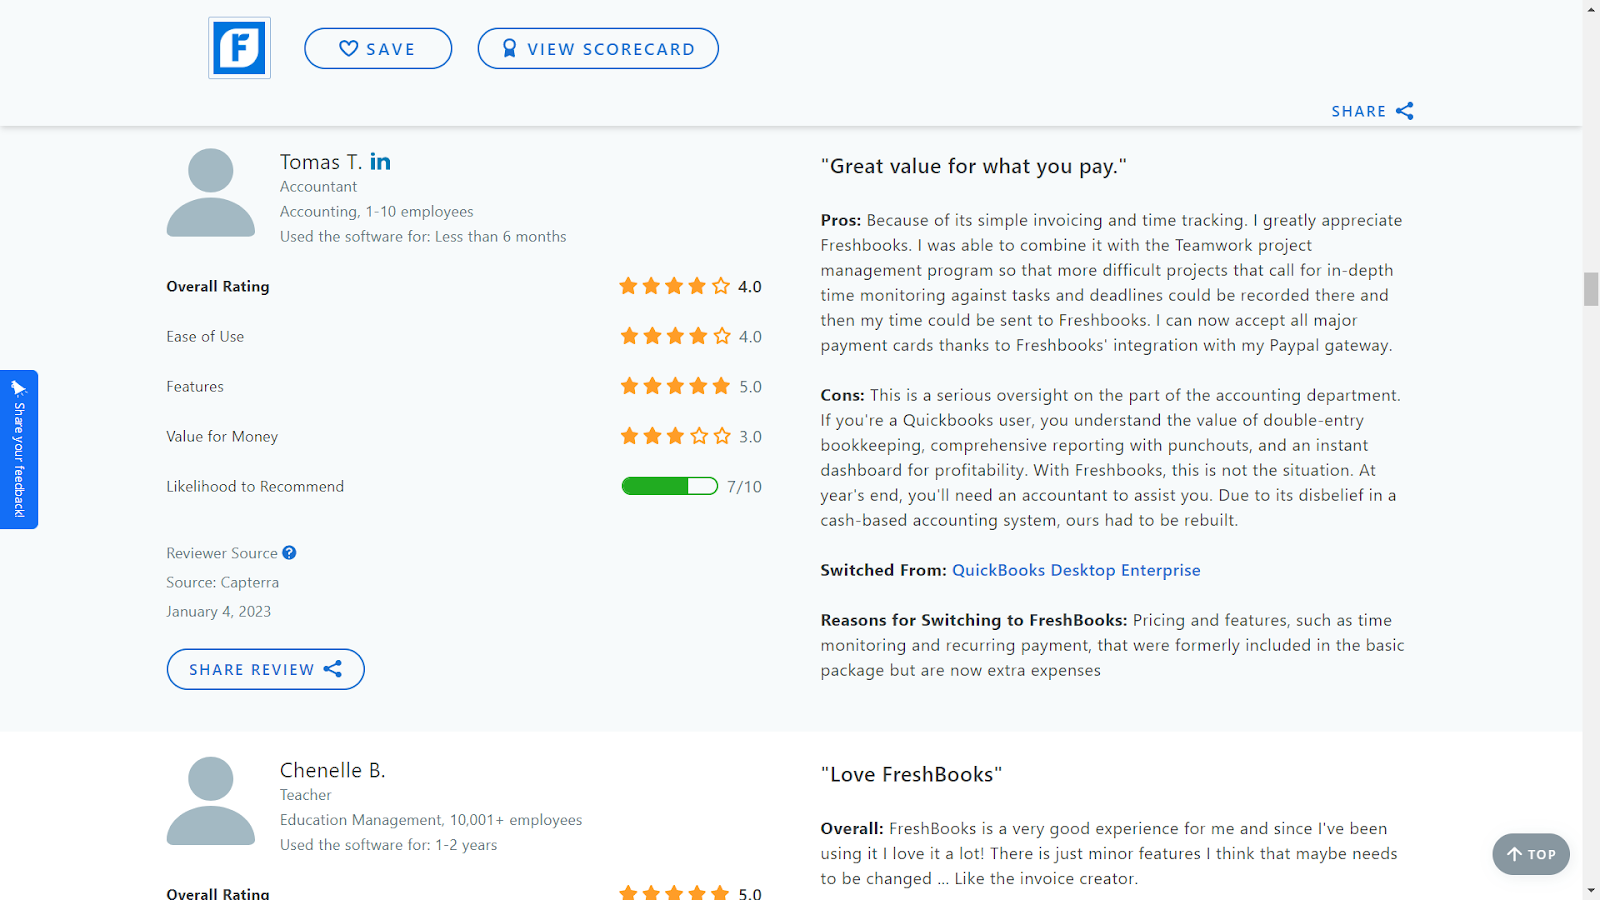Click the FreshBooks logo icon
Screen dimensions: 1600x900
point(239,48)
